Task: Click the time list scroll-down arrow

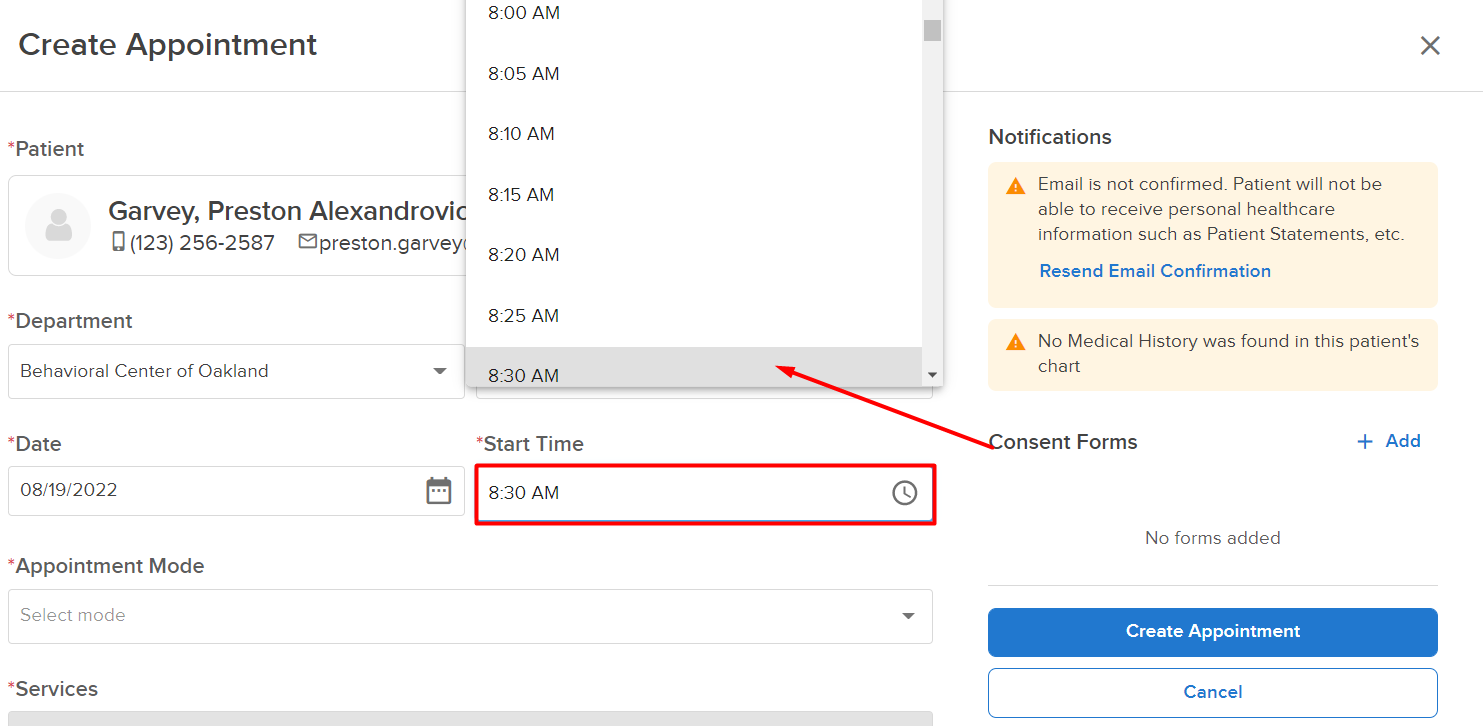Action: tap(932, 375)
